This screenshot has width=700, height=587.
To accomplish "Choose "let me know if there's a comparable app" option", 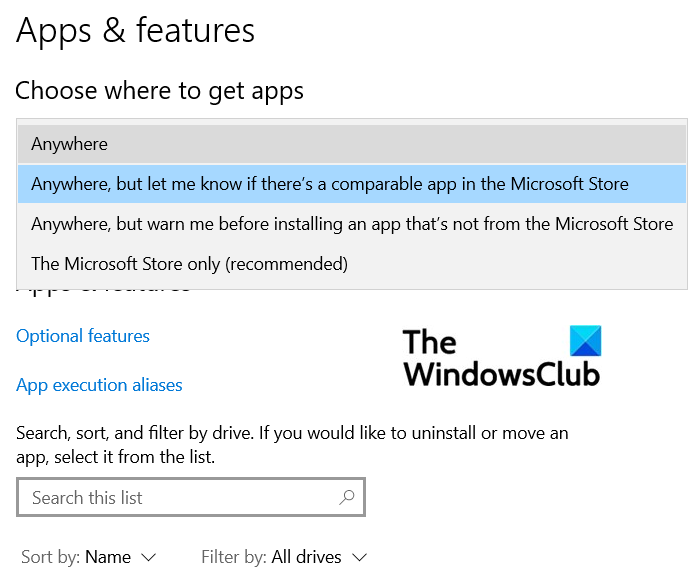I will point(330,184).
